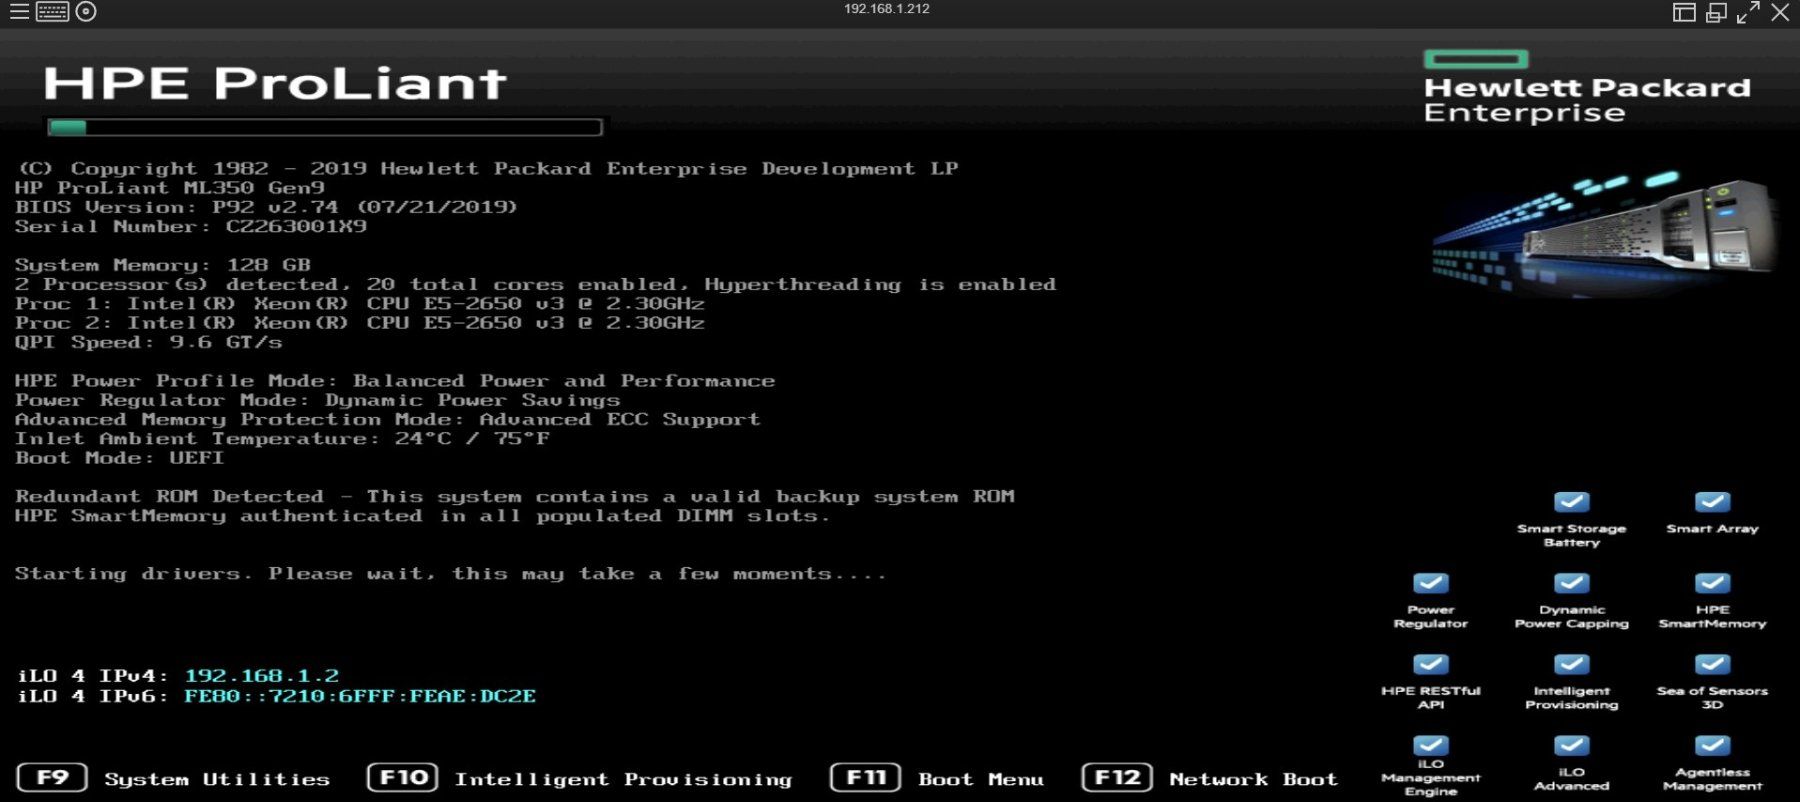
Task: Click the Starting drivers please wait message
Action: [451, 574]
